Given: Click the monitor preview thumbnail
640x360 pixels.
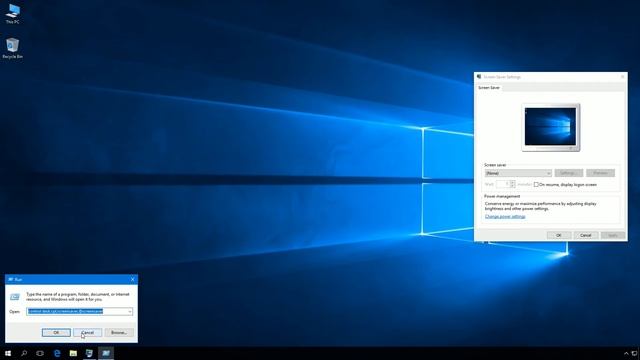Looking at the screenshot, I should point(551,127).
